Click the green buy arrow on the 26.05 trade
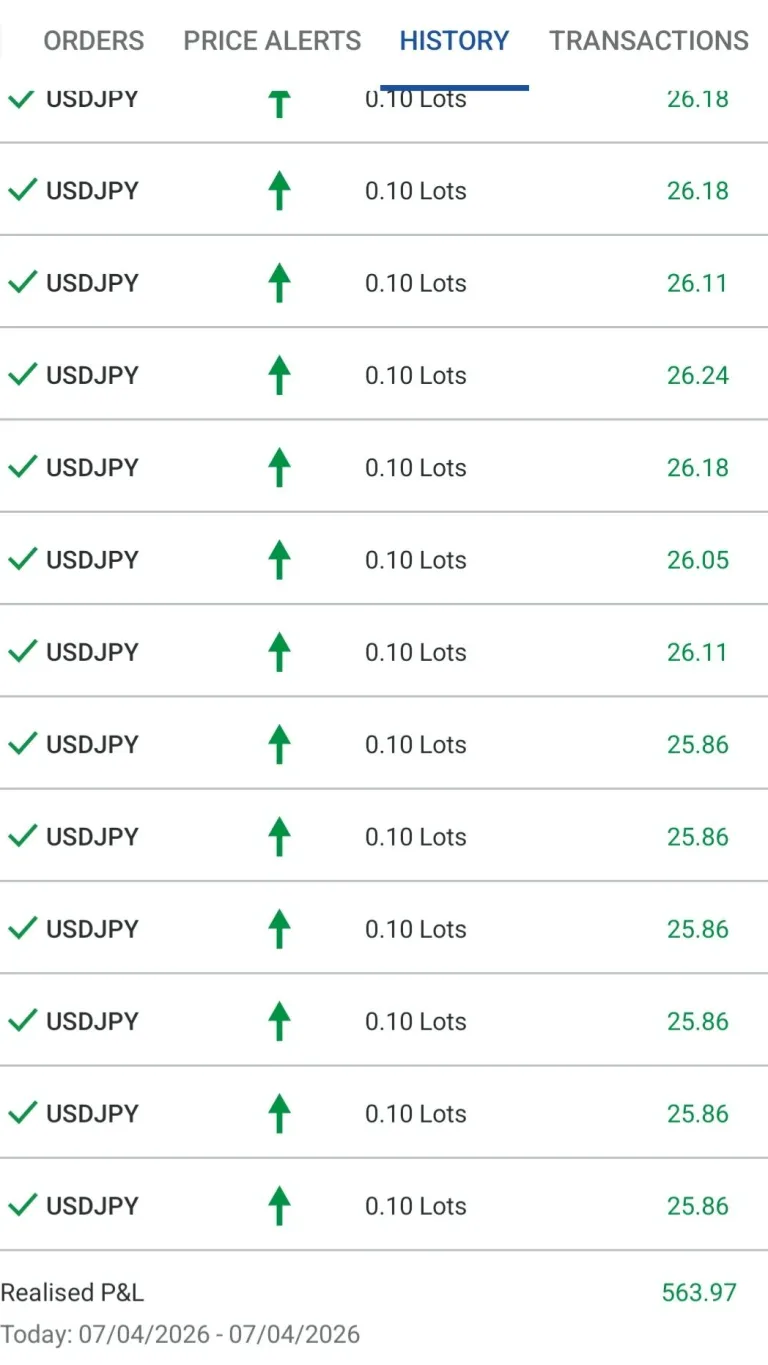This screenshot has height=1365, width=768. [280, 560]
